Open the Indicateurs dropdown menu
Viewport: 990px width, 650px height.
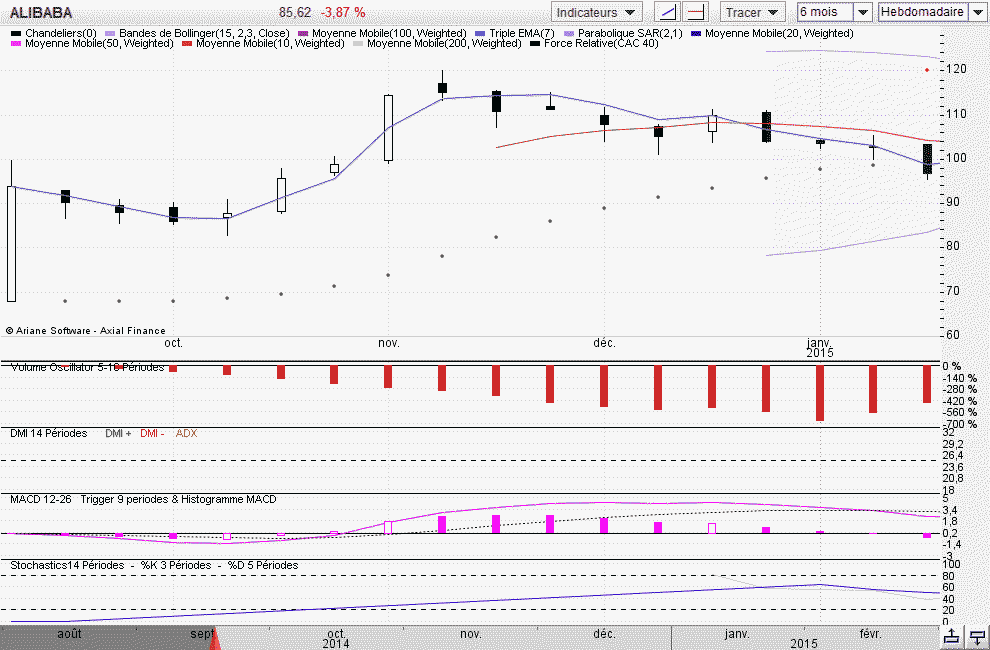tap(596, 12)
